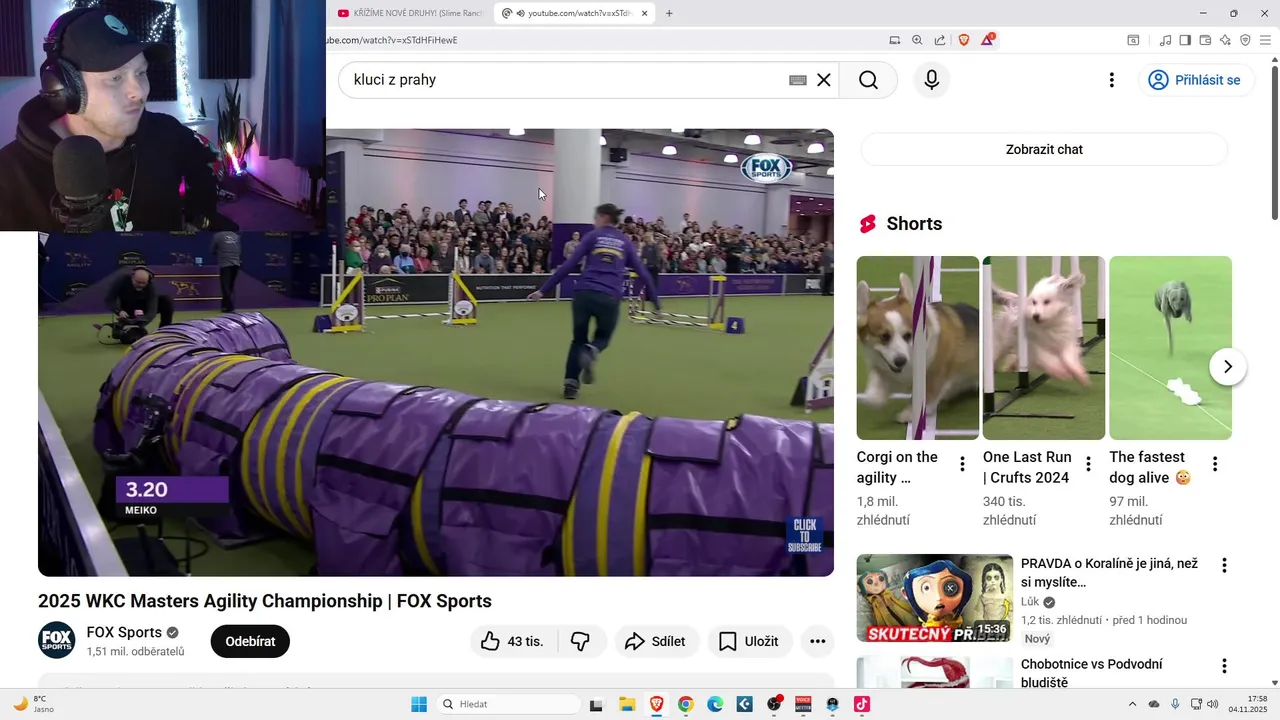Open FOX Sports channel avatar

57,640
